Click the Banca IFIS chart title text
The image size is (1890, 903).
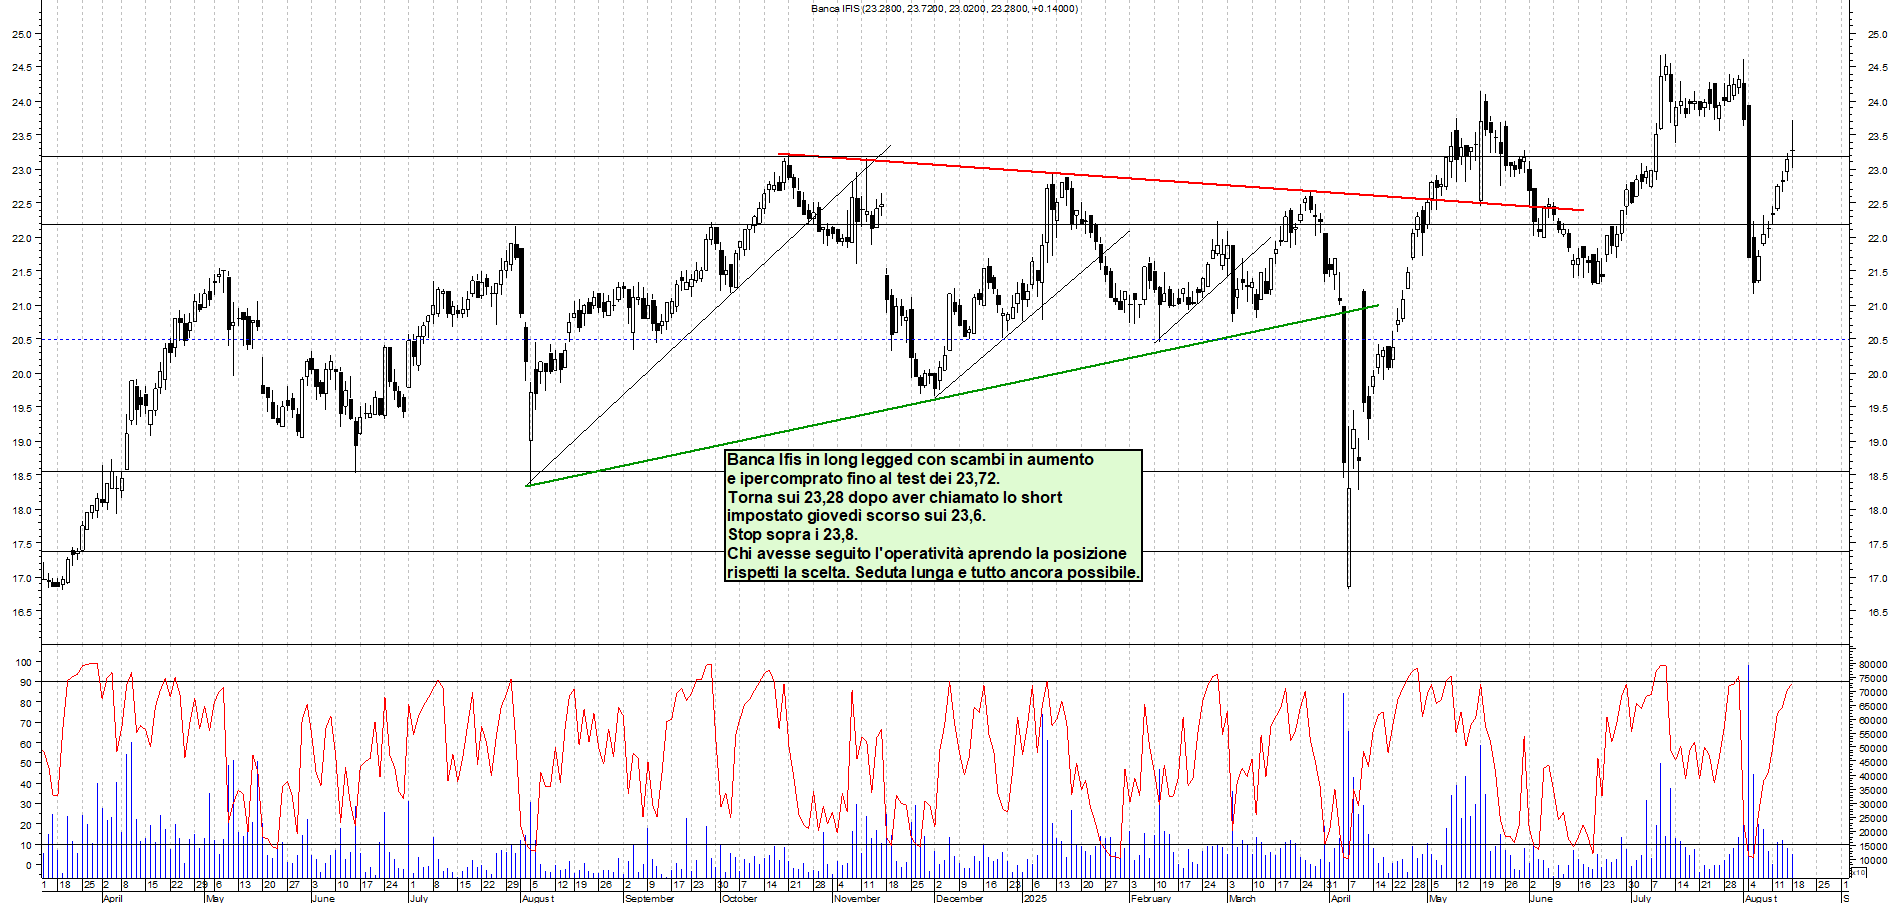pos(944,8)
